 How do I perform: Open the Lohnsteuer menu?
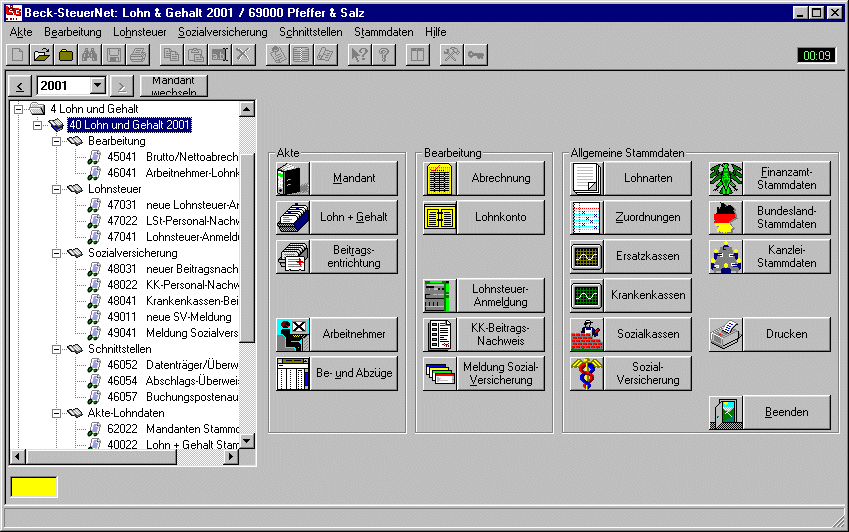140,32
